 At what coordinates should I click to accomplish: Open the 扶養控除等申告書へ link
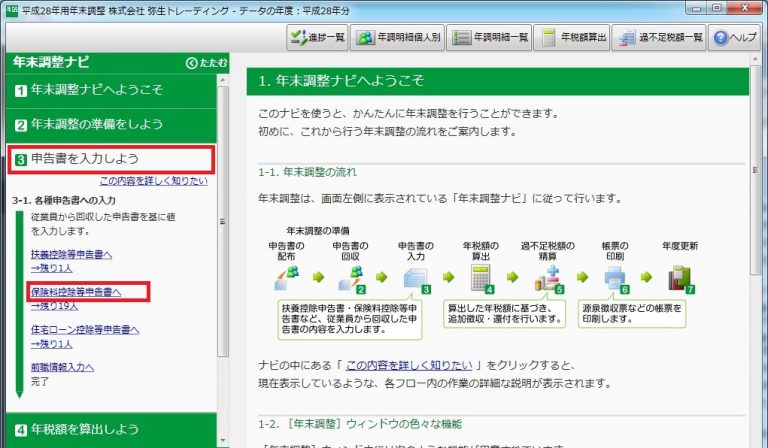(71, 255)
